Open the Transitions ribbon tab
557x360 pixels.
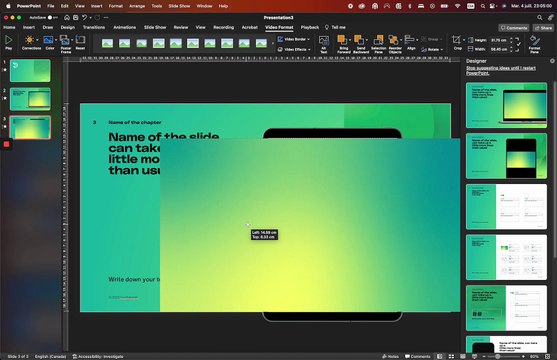pos(94,27)
